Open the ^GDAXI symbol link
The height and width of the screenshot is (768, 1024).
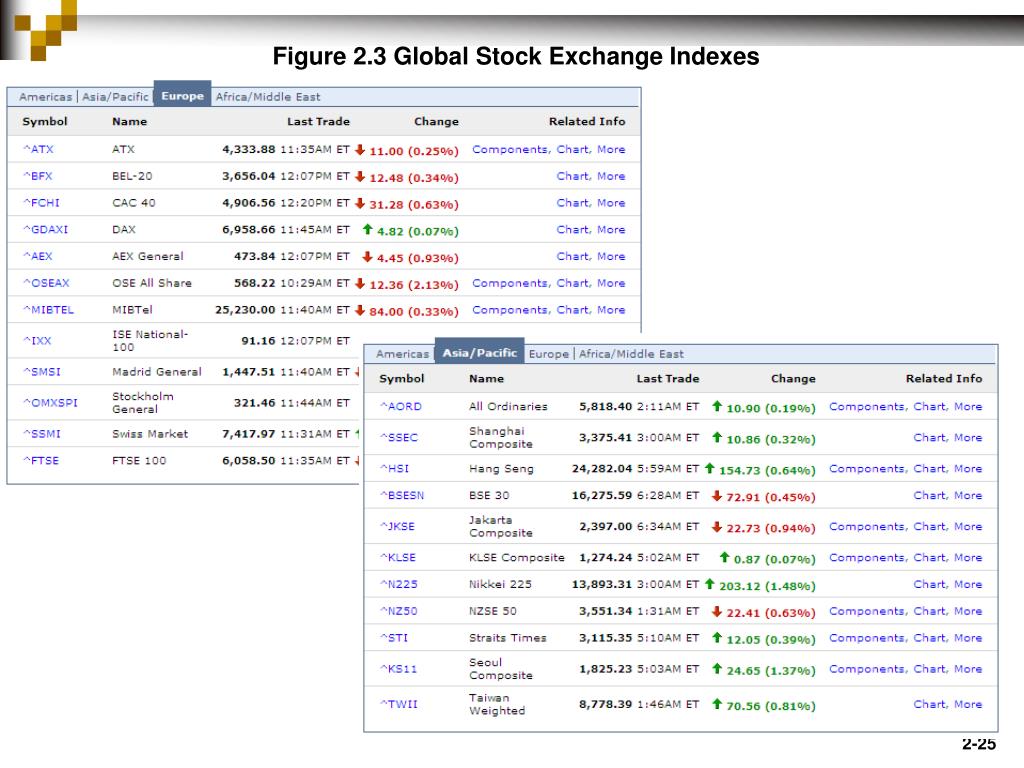[45, 229]
